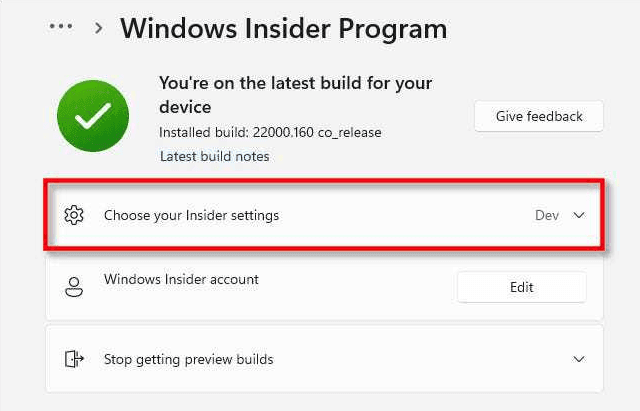640x411 pixels.
Task: Click the Windows Insider account label
Action: tap(181, 279)
